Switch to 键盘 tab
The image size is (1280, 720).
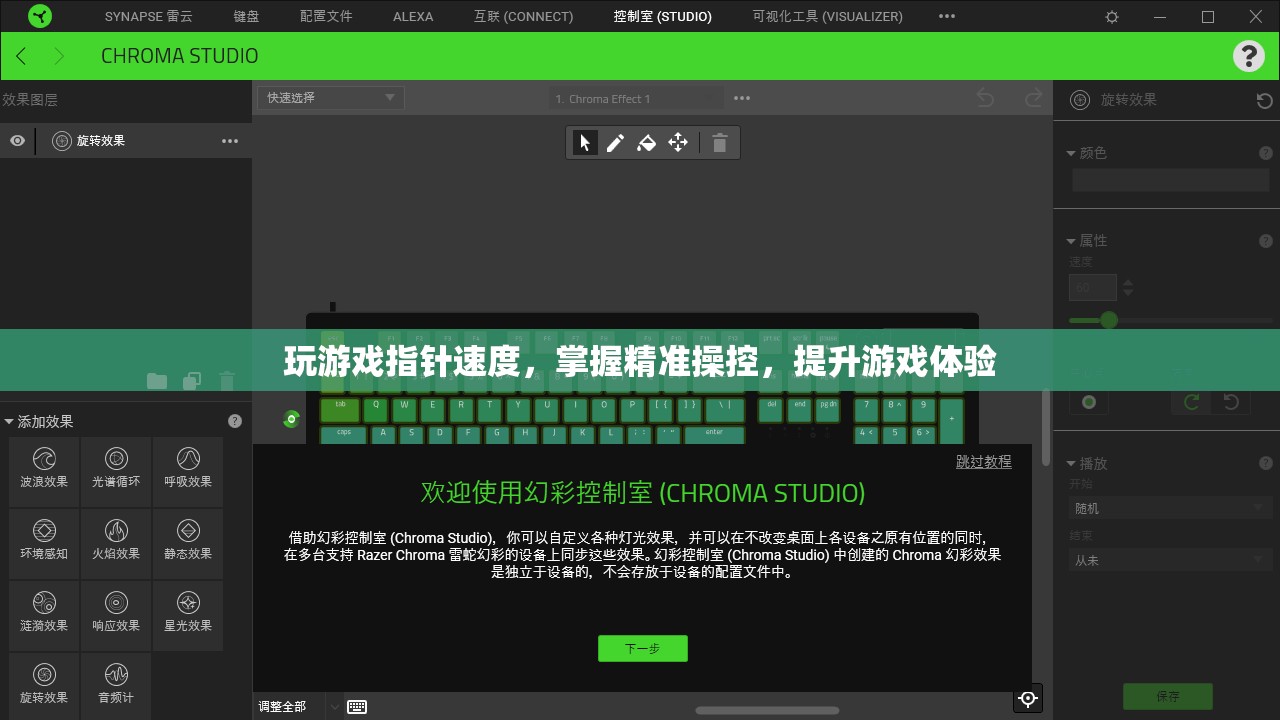[x=246, y=17]
